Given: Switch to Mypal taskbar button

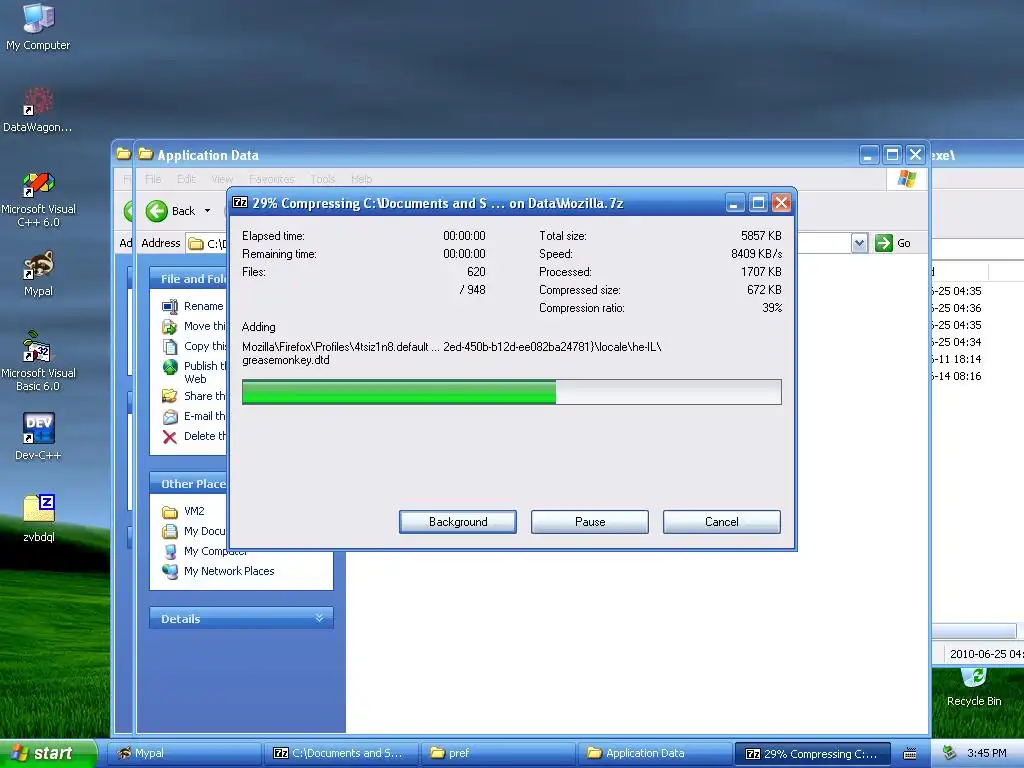Looking at the screenshot, I should click(x=184, y=753).
